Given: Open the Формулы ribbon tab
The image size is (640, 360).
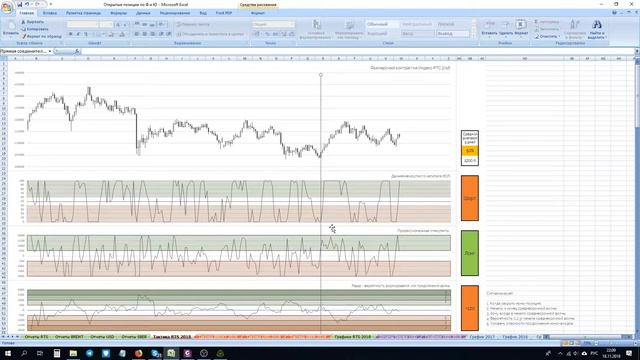Looking at the screenshot, I should 119,13.
